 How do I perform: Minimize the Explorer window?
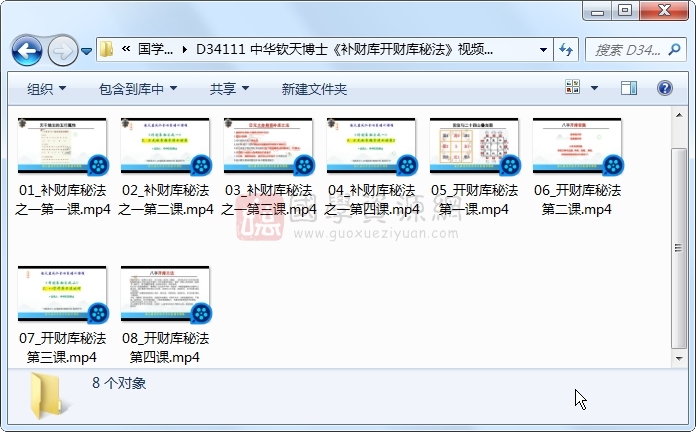pos(598,11)
